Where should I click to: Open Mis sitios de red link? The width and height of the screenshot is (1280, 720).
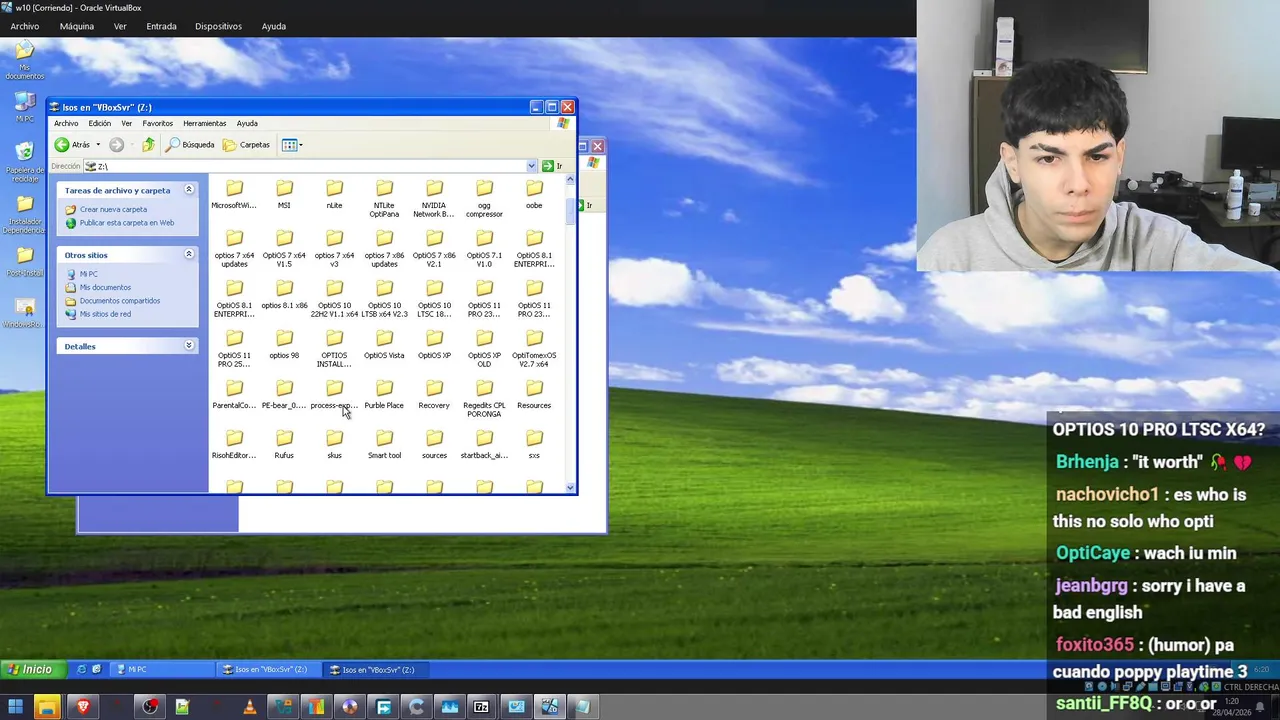105,314
